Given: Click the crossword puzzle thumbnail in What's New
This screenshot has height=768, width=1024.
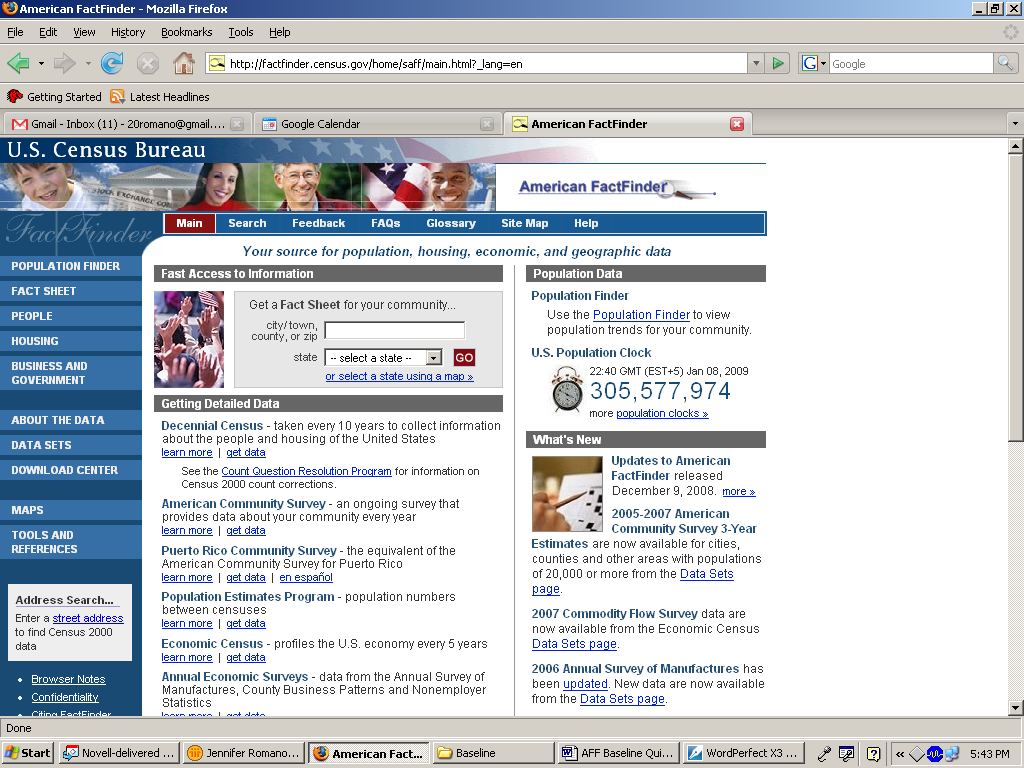Looking at the screenshot, I should pyautogui.click(x=567, y=494).
